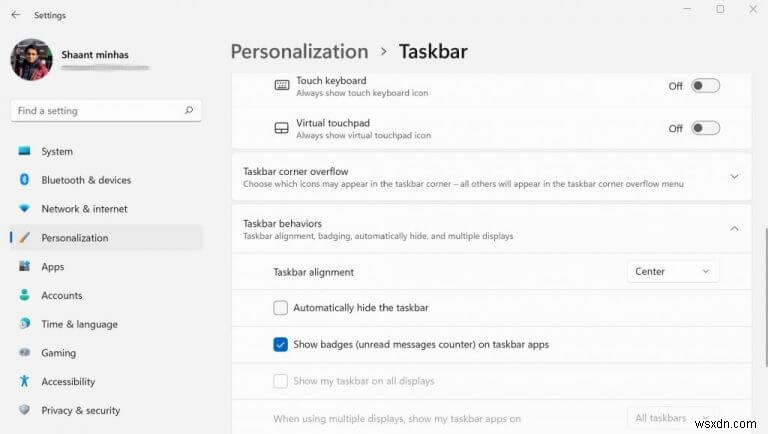The height and width of the screenshot is (434, 768).
Task: Click the Network & internet wifi icon
Action: coord(24,208)
